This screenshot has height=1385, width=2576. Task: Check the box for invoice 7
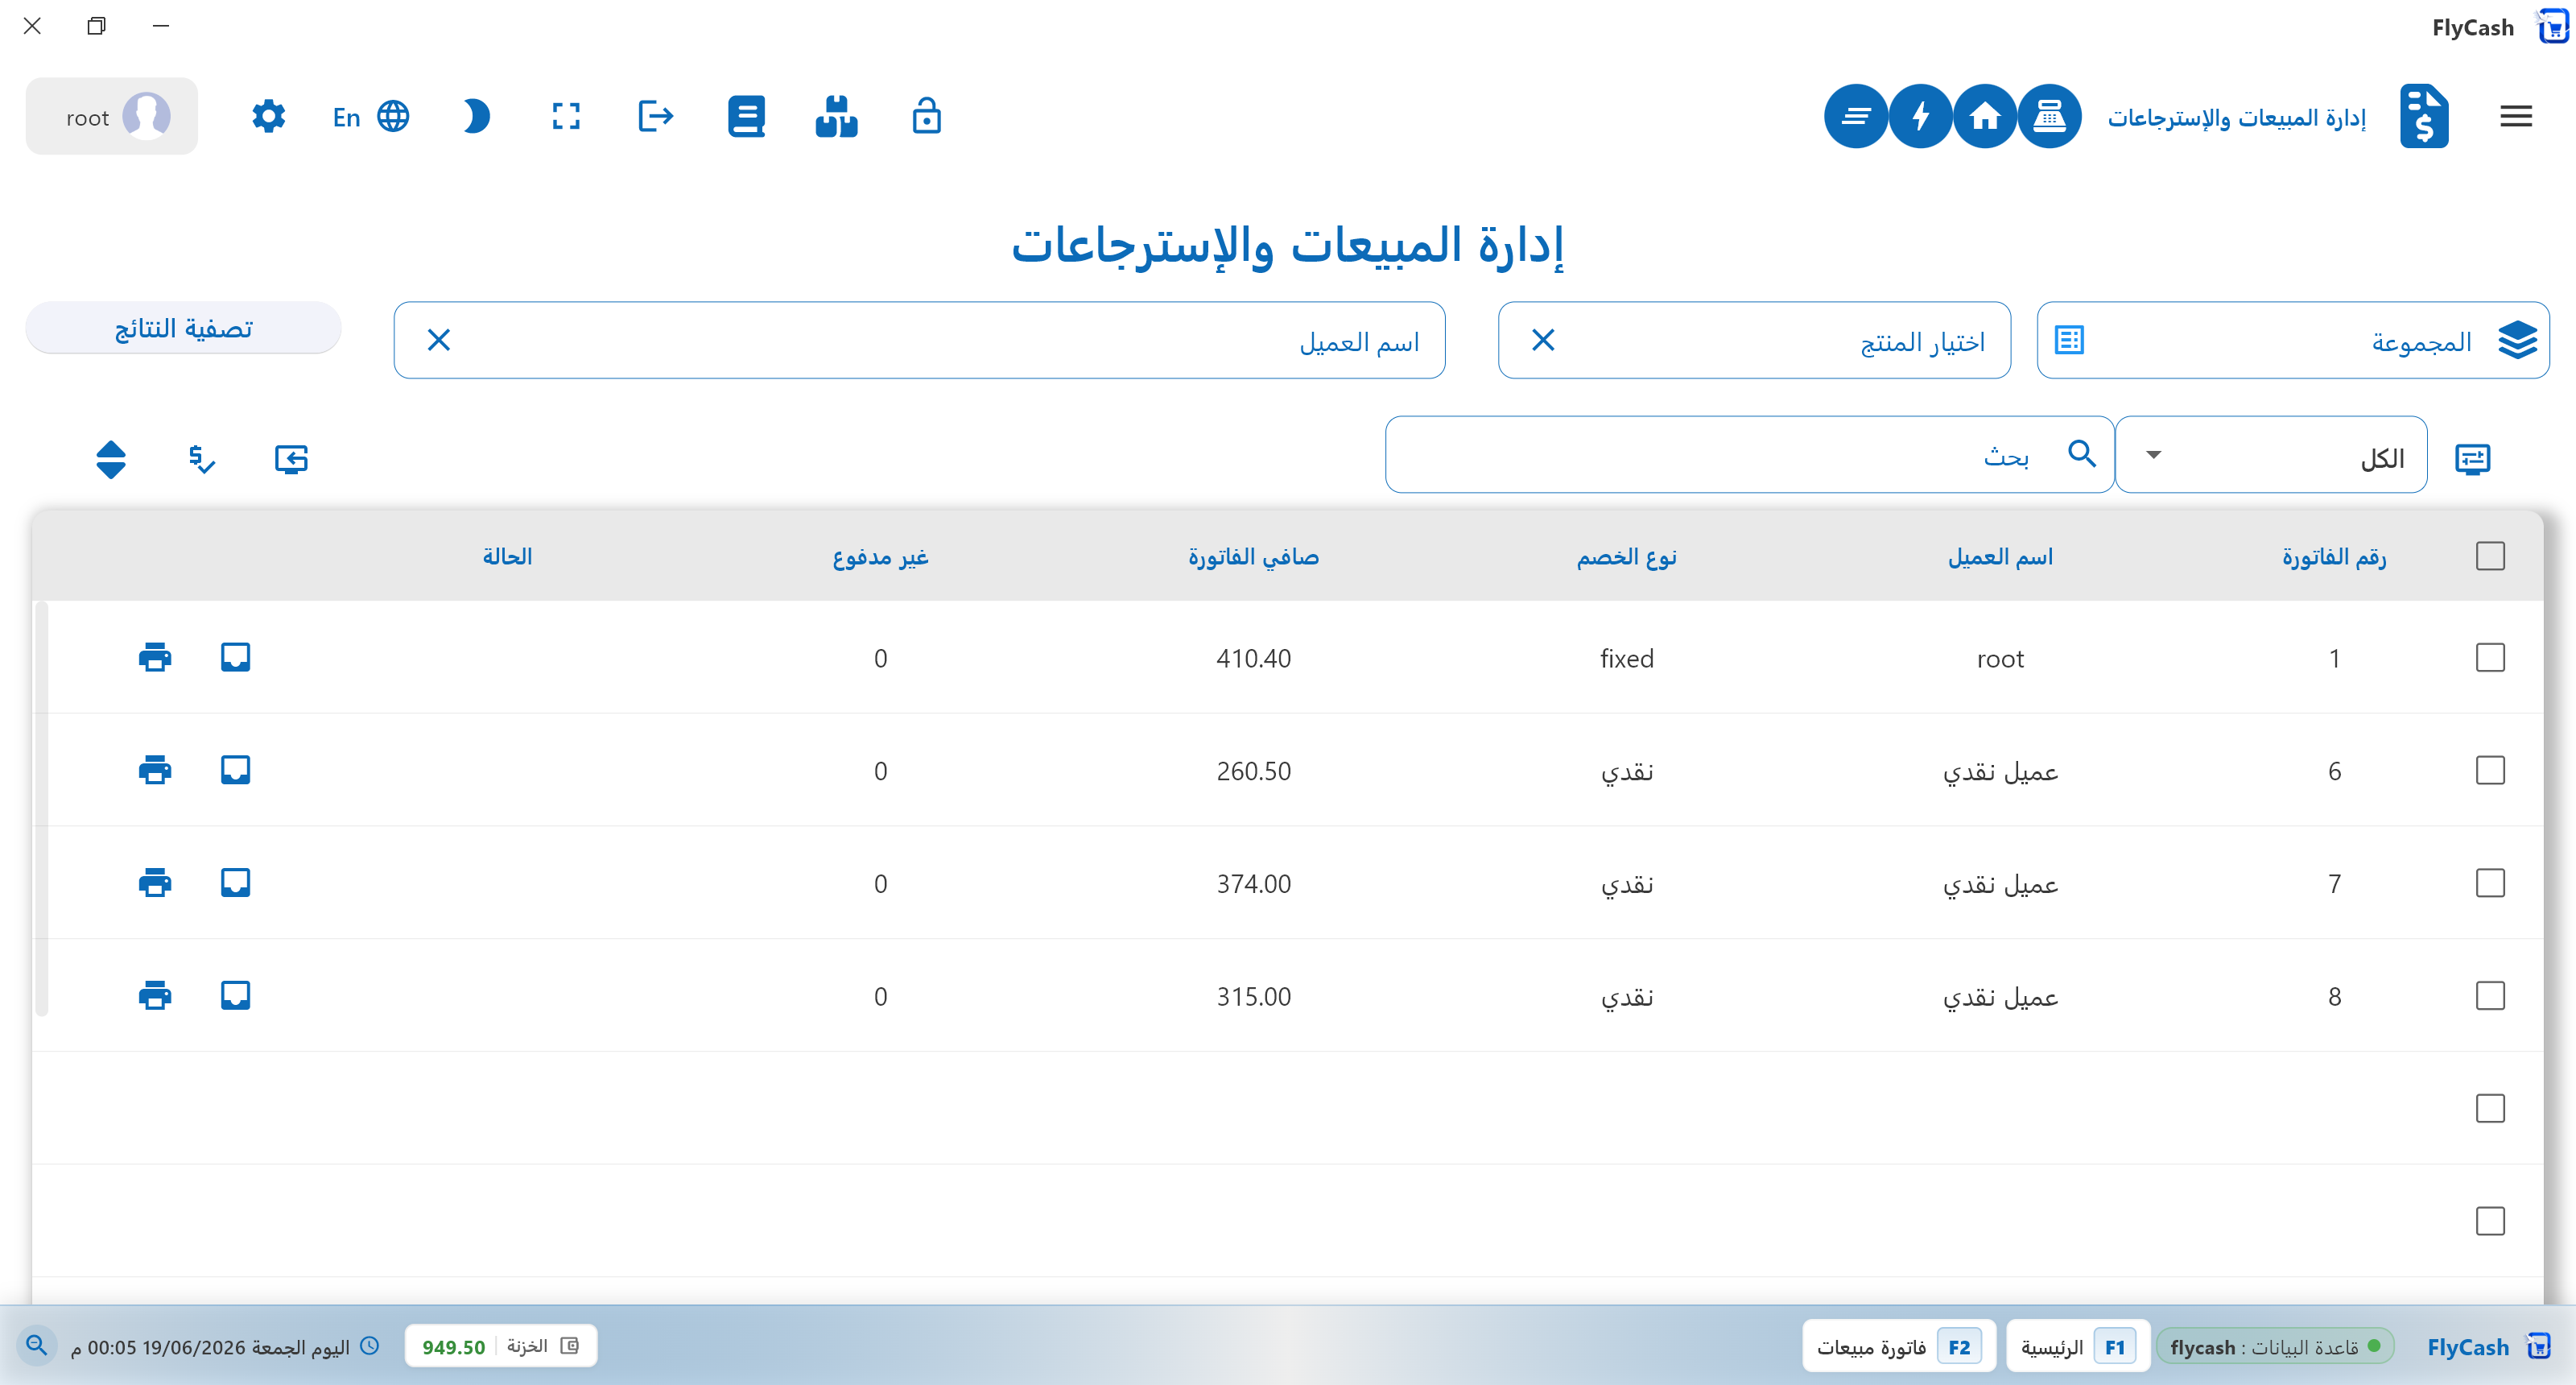(x=2490, y=883)
